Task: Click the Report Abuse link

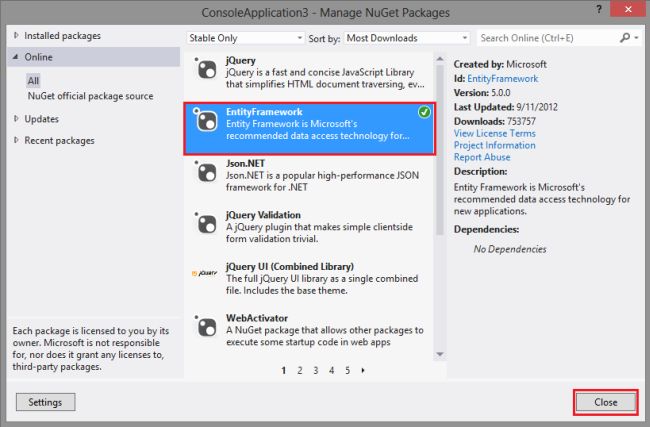Action: (x=482, y=157)
